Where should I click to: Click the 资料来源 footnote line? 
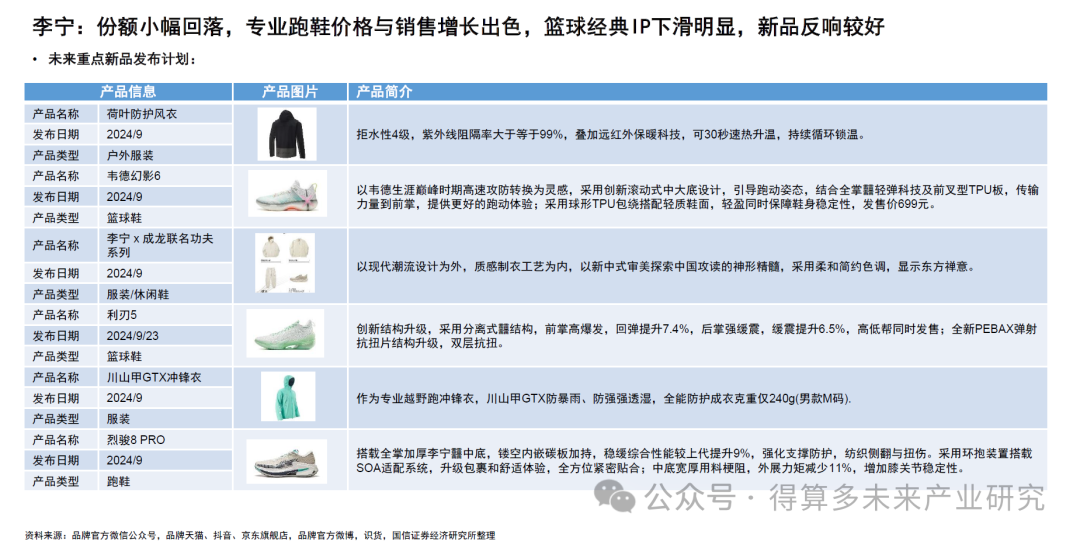[260, 535]
